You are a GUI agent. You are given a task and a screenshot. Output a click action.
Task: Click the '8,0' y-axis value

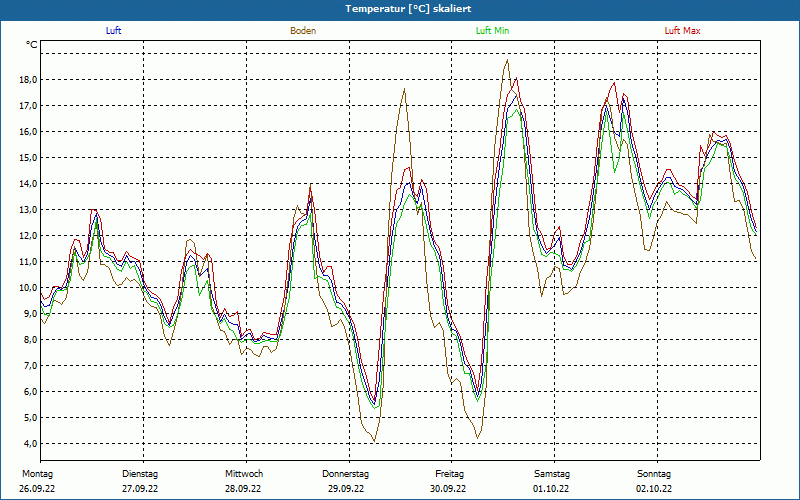pos(31,340)
